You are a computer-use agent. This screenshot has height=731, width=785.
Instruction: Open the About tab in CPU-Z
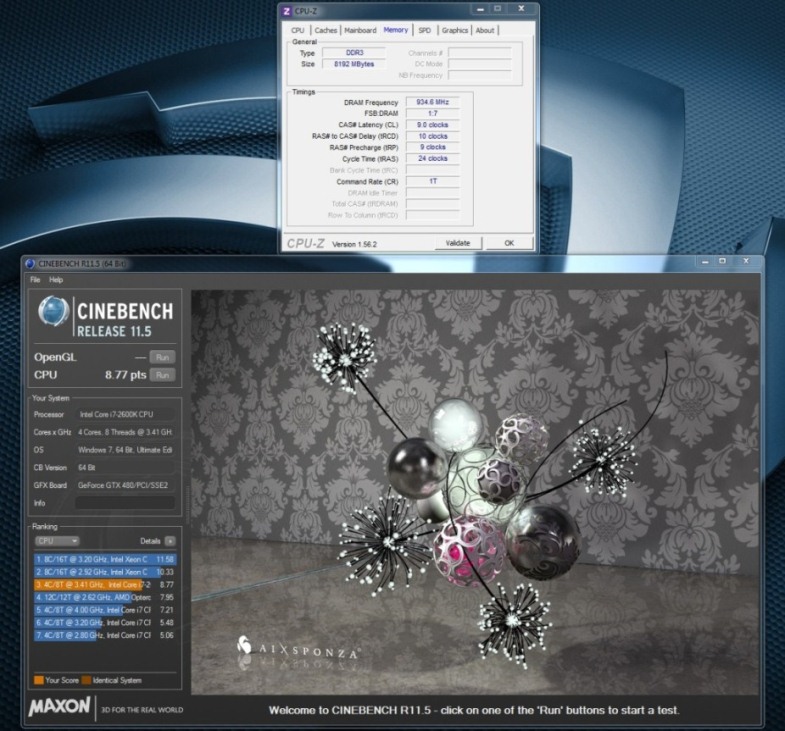click(485, 31)
